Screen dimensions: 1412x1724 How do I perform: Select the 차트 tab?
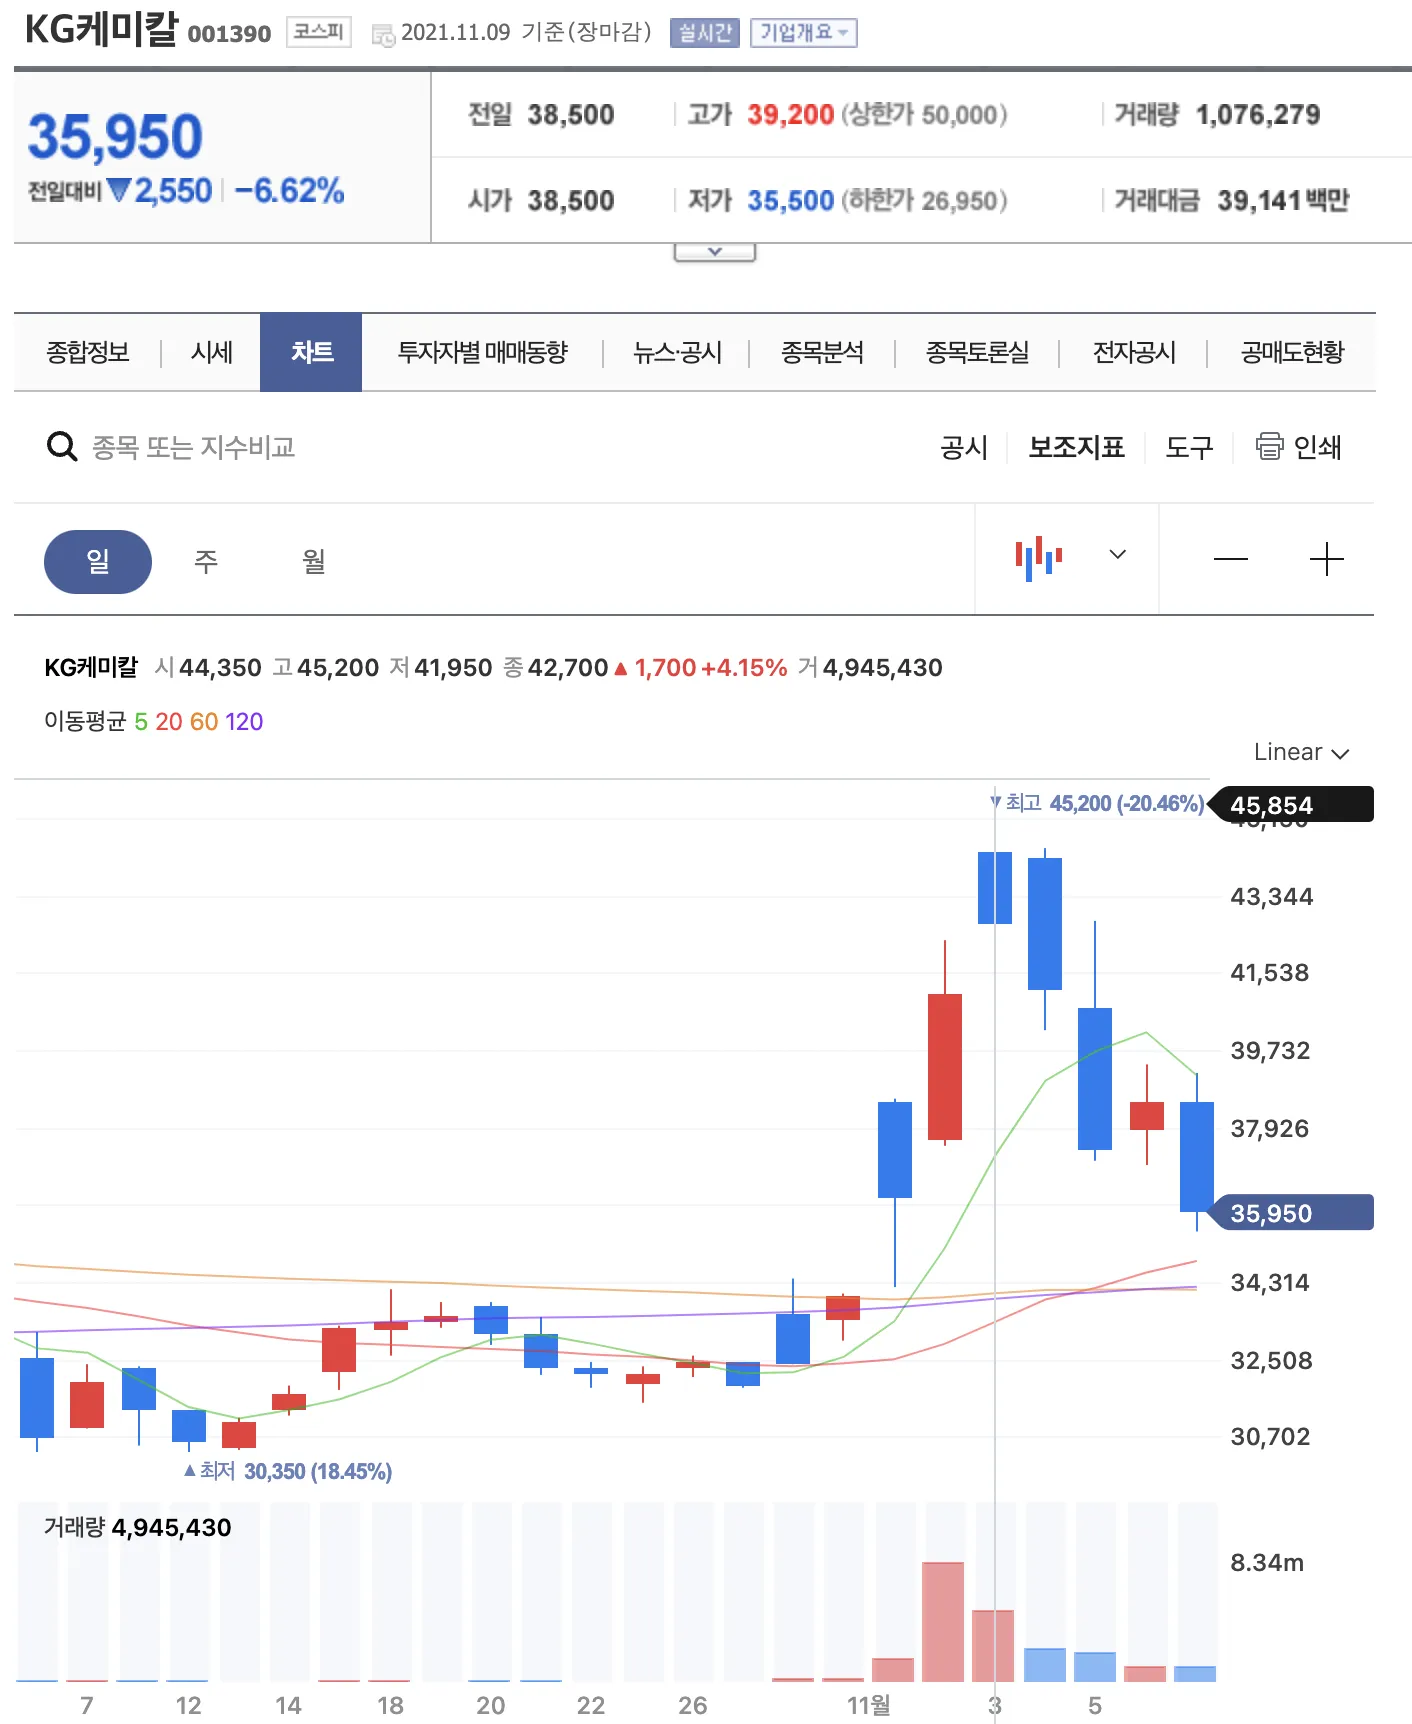pos(311,352)
